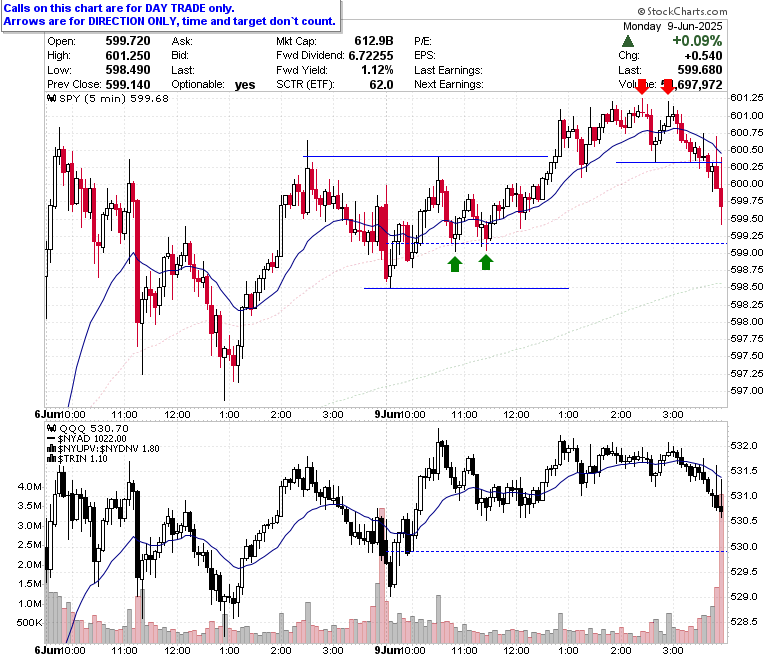
Task: Click the $TRIN legend bar icon
Action: [51, 459]
